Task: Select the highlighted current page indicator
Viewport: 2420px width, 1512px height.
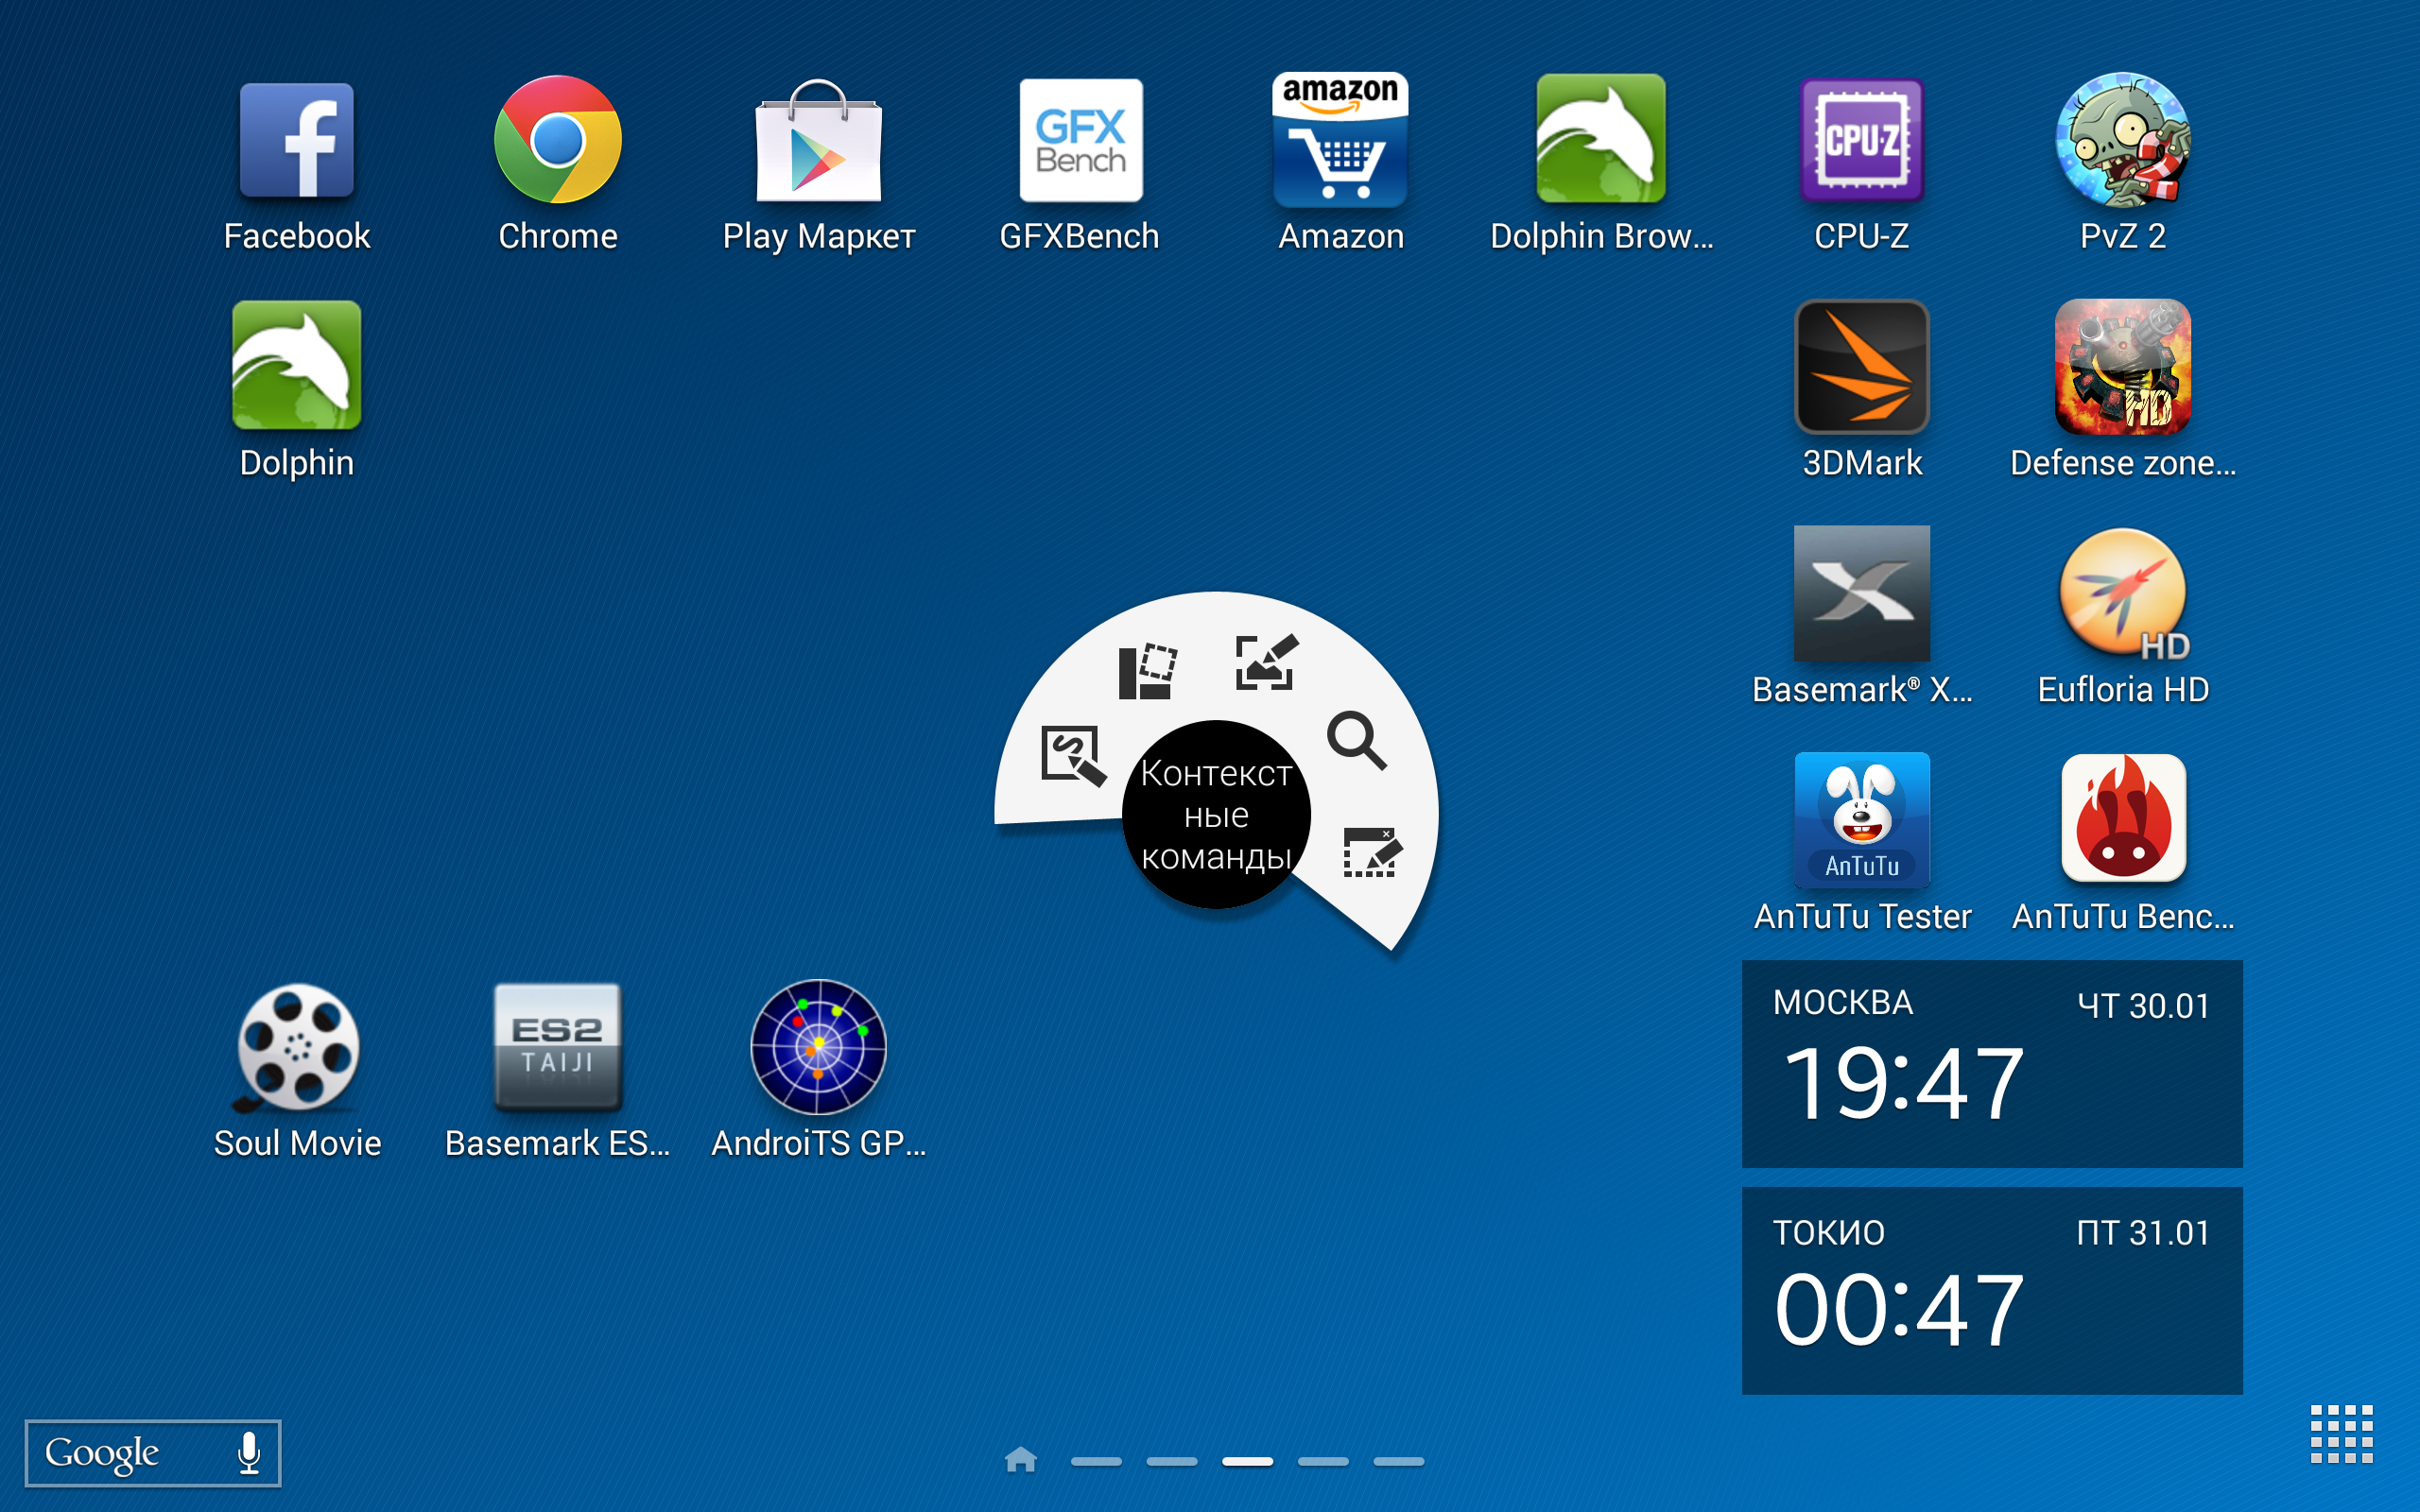Action: [x=1247, y=1462]
